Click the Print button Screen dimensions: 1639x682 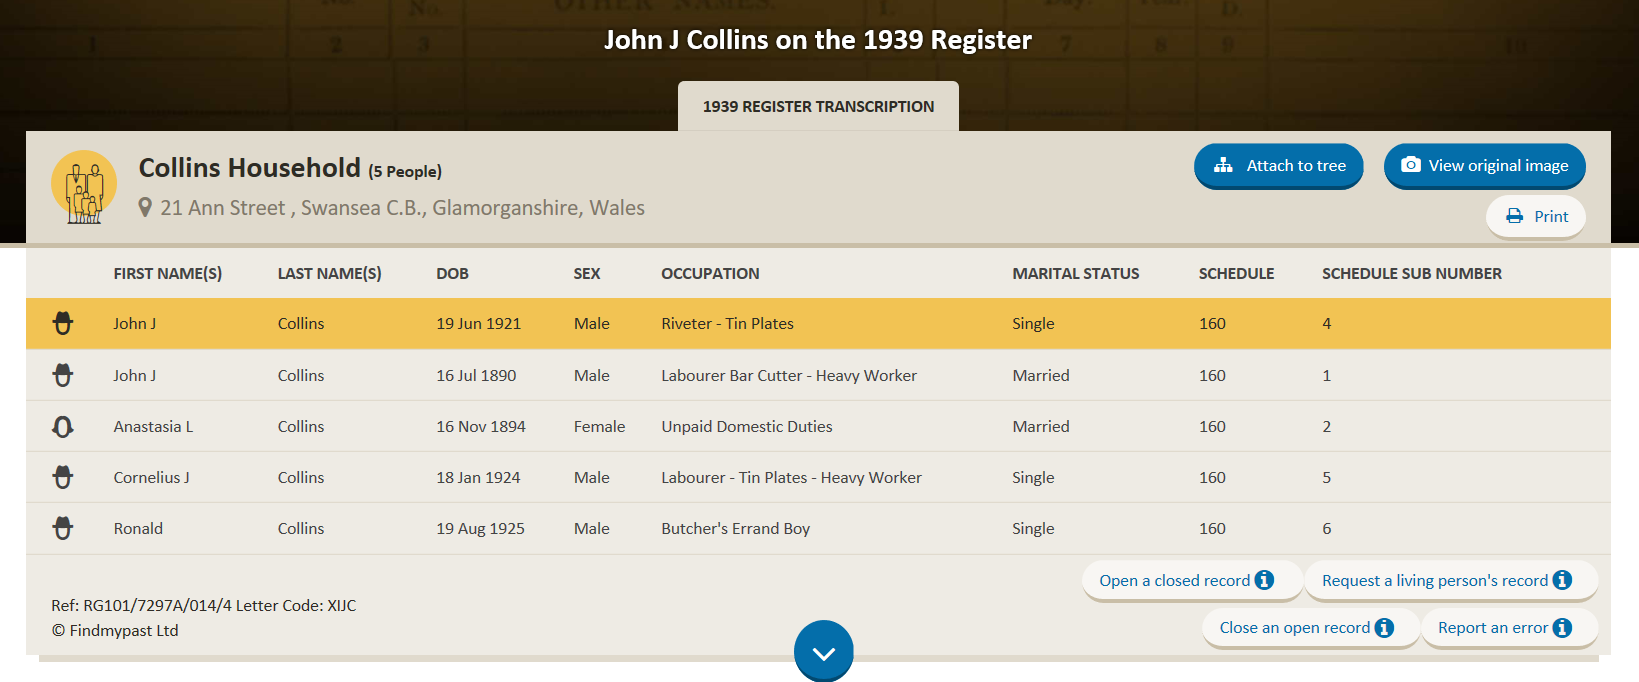pos(1536,216)
